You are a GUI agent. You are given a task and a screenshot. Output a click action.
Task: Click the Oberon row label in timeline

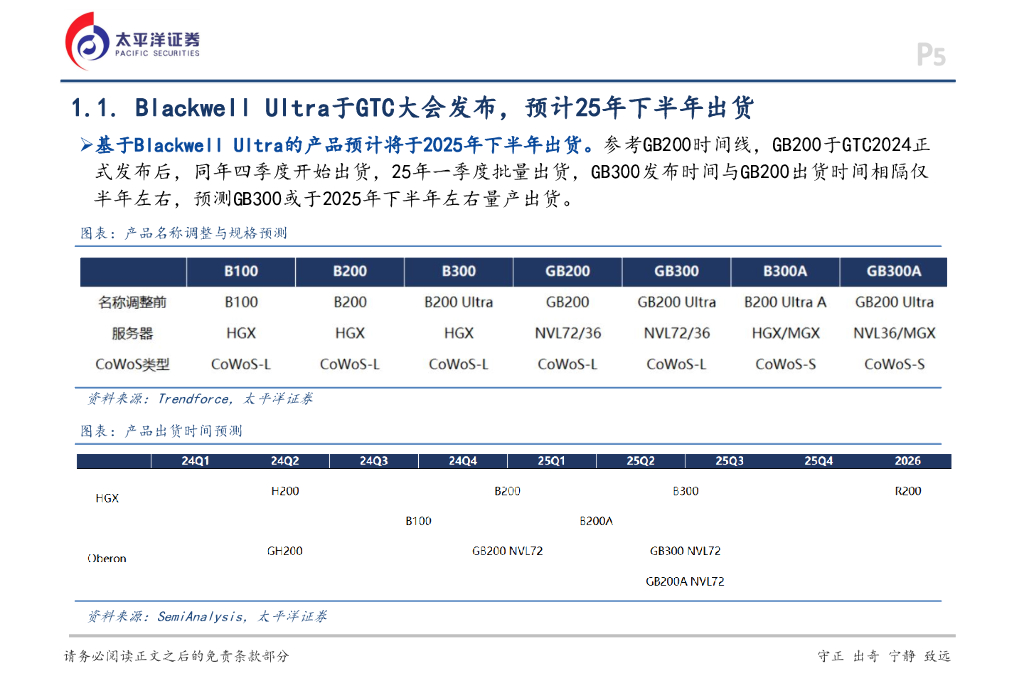(x=106, y=559)
